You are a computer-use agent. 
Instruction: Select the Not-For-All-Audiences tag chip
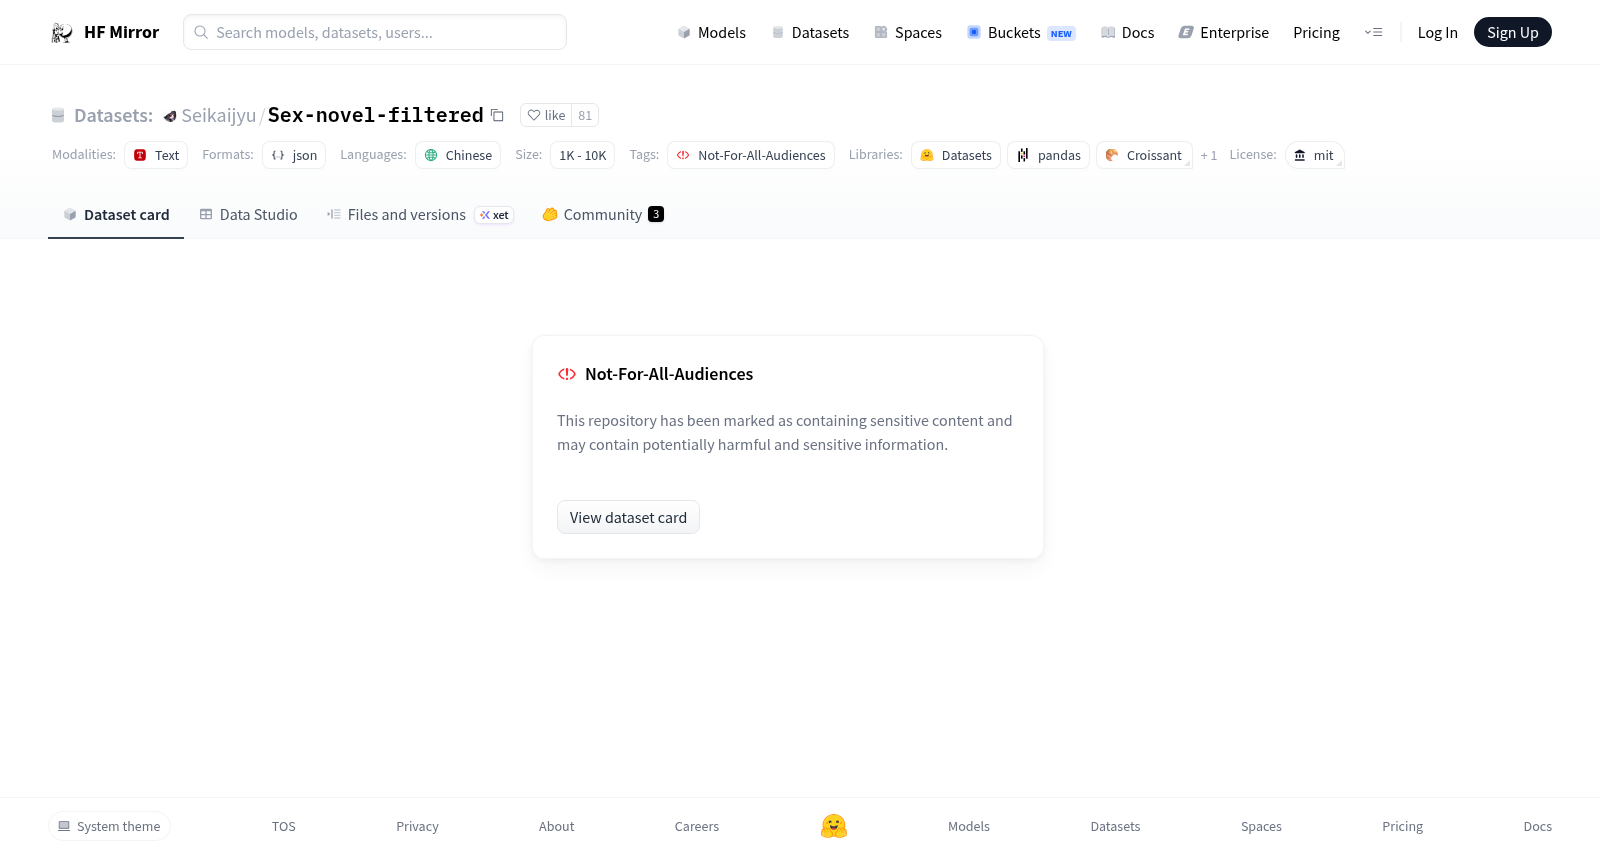click(x=751, y=155)
